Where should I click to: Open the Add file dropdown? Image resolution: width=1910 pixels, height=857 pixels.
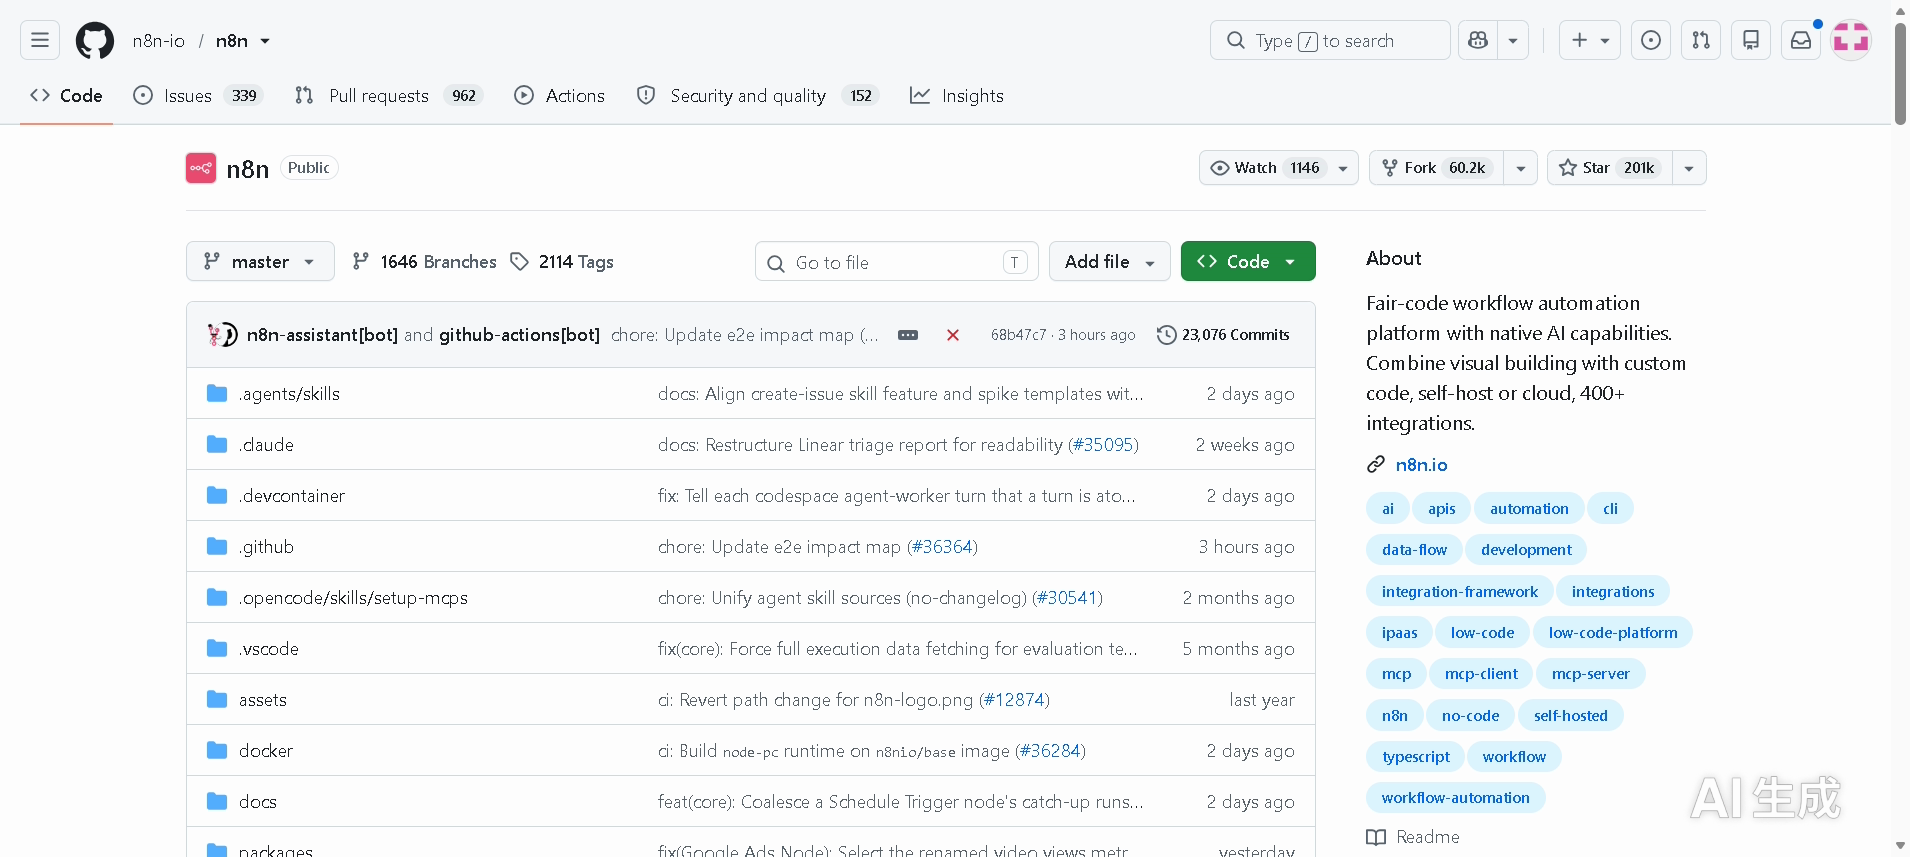coord(1110,261)
